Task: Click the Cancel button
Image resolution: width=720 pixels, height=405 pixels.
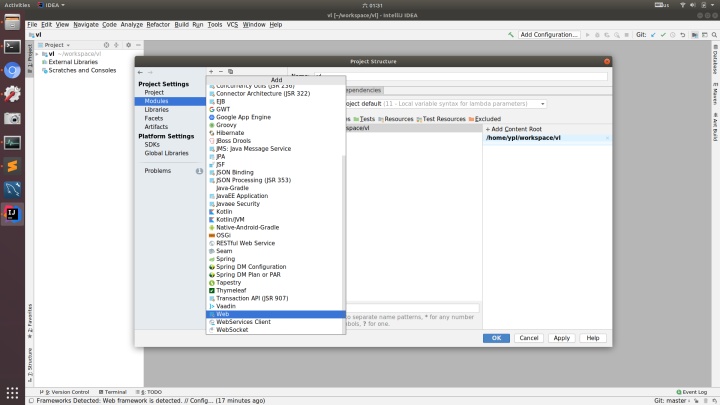Action: 529,338
